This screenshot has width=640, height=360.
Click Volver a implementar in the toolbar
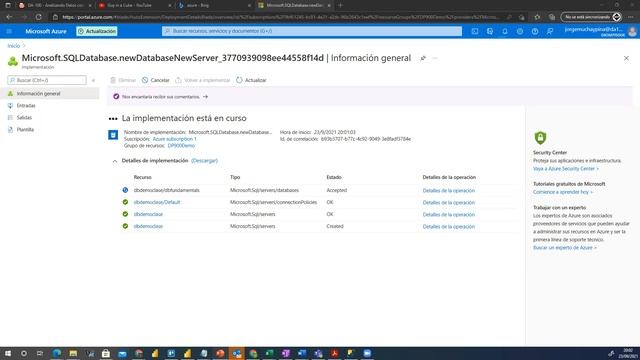(x=203, y=80)
